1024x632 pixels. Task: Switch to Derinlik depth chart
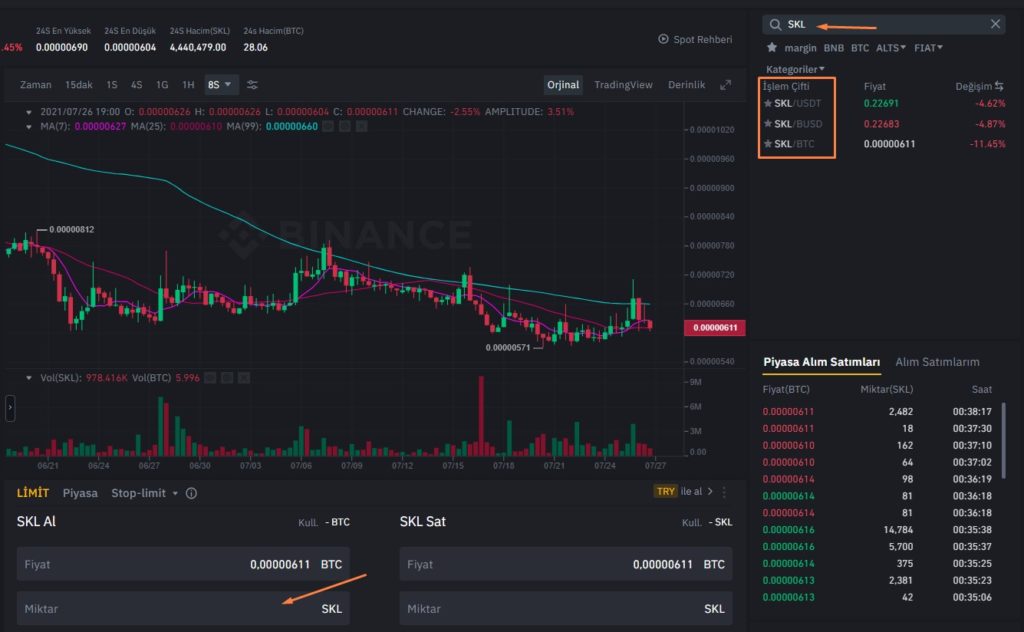pos(686,85)
